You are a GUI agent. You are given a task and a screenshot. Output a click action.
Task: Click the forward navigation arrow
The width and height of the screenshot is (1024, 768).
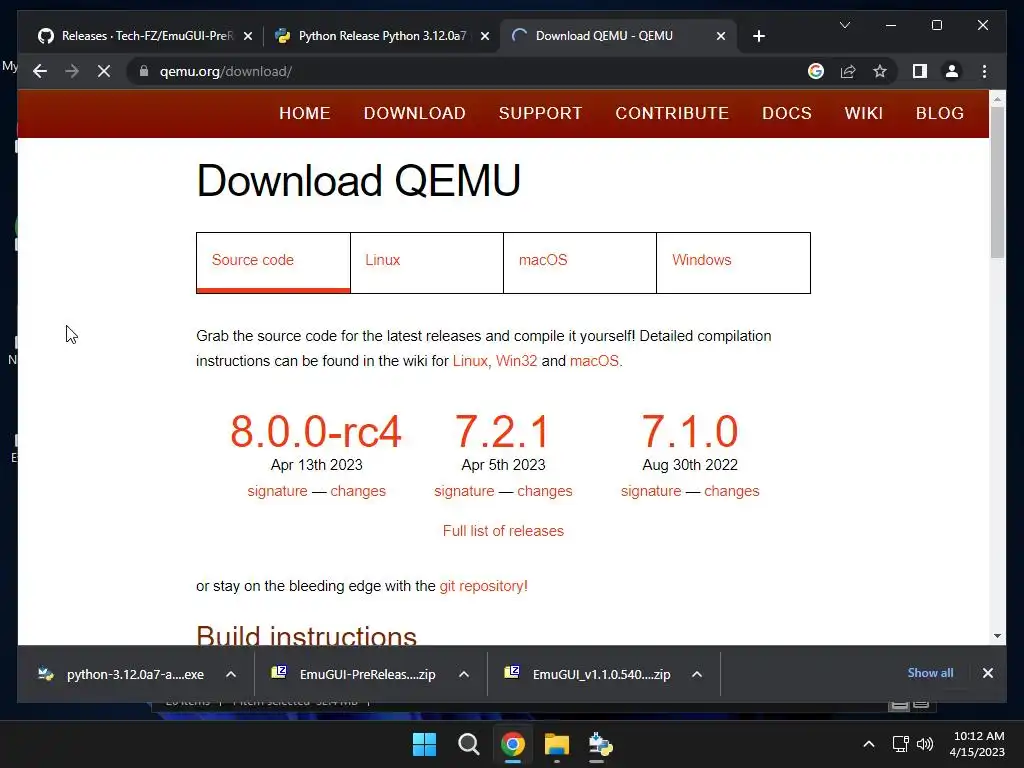pyautogui.click(x=72, y=71)
